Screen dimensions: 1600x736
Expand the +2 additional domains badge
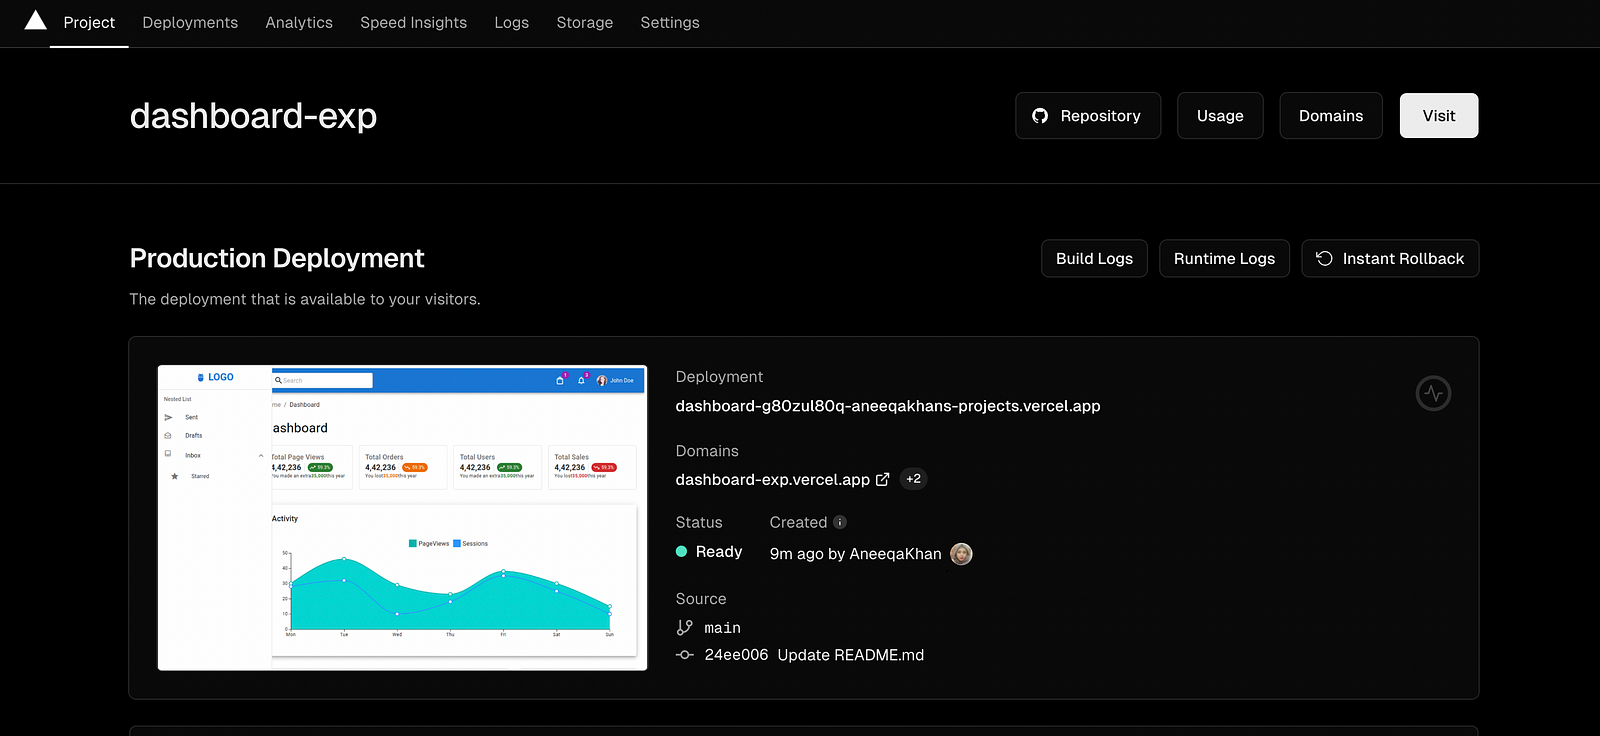tap(913, 479)
